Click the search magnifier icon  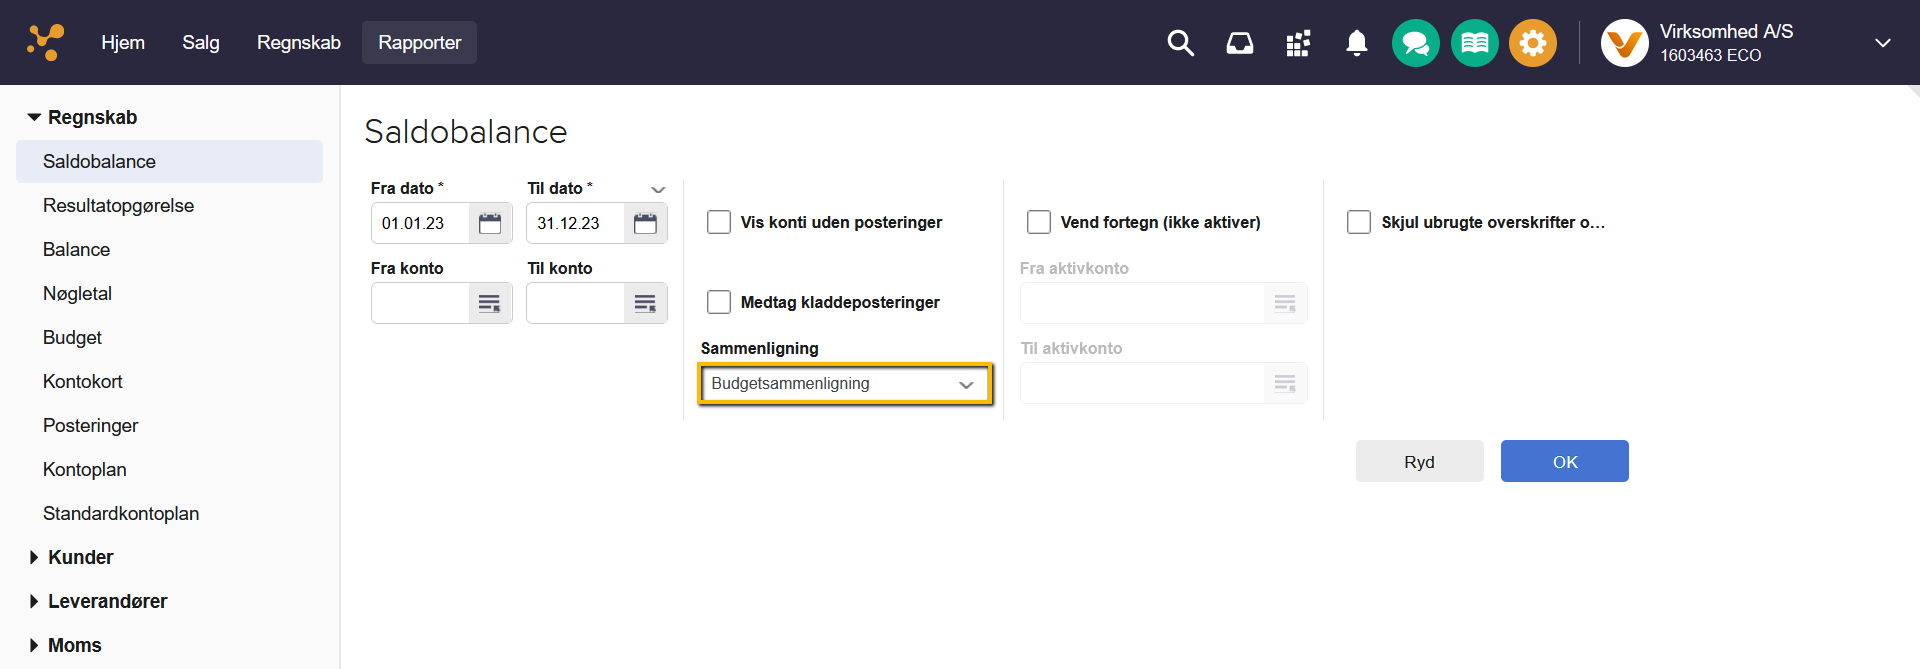[1180, 43]
